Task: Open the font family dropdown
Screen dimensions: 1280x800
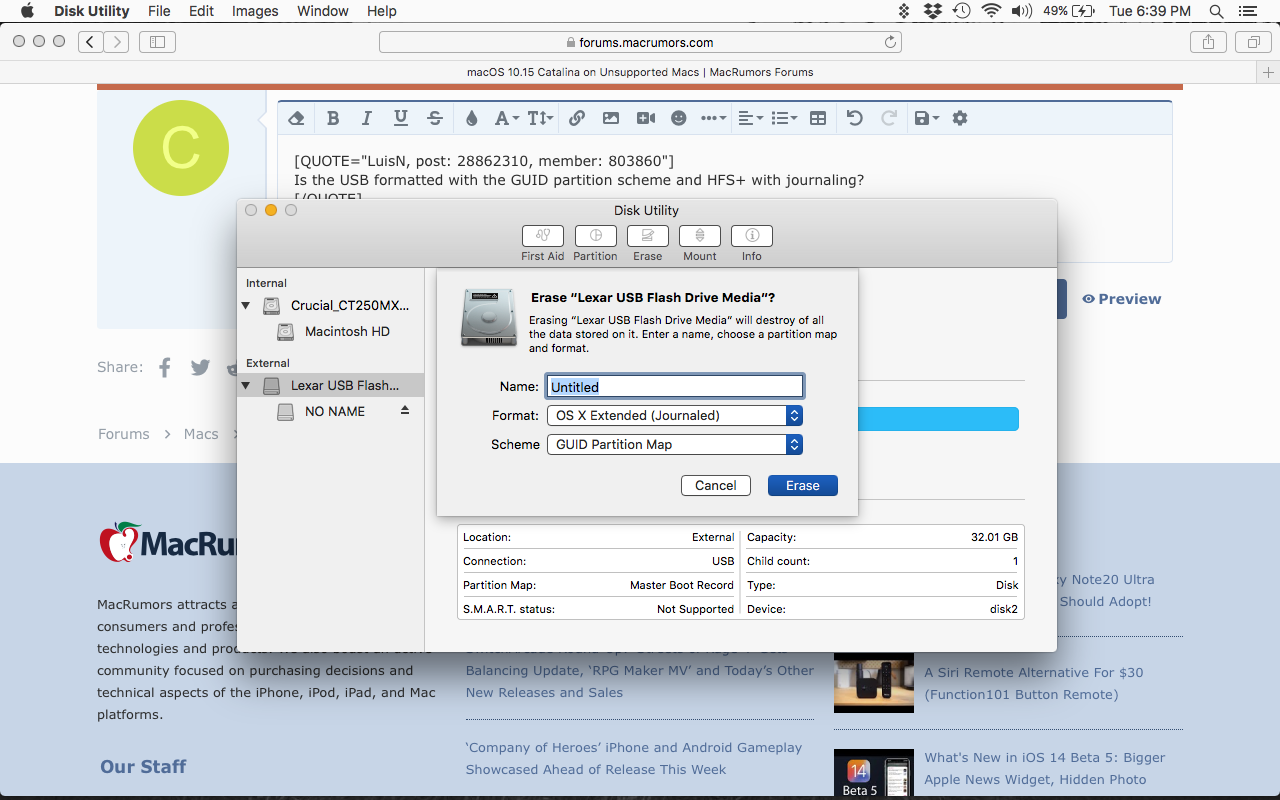Action: (507, 118)
